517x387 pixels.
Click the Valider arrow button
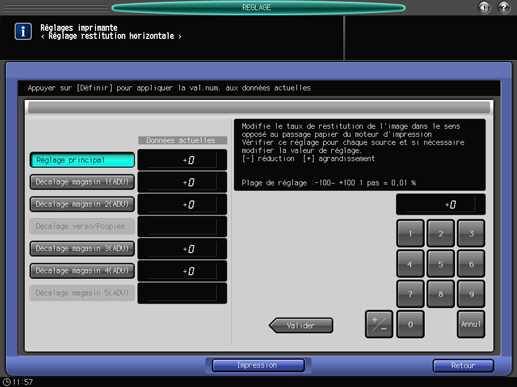click(x=301, y=325)
